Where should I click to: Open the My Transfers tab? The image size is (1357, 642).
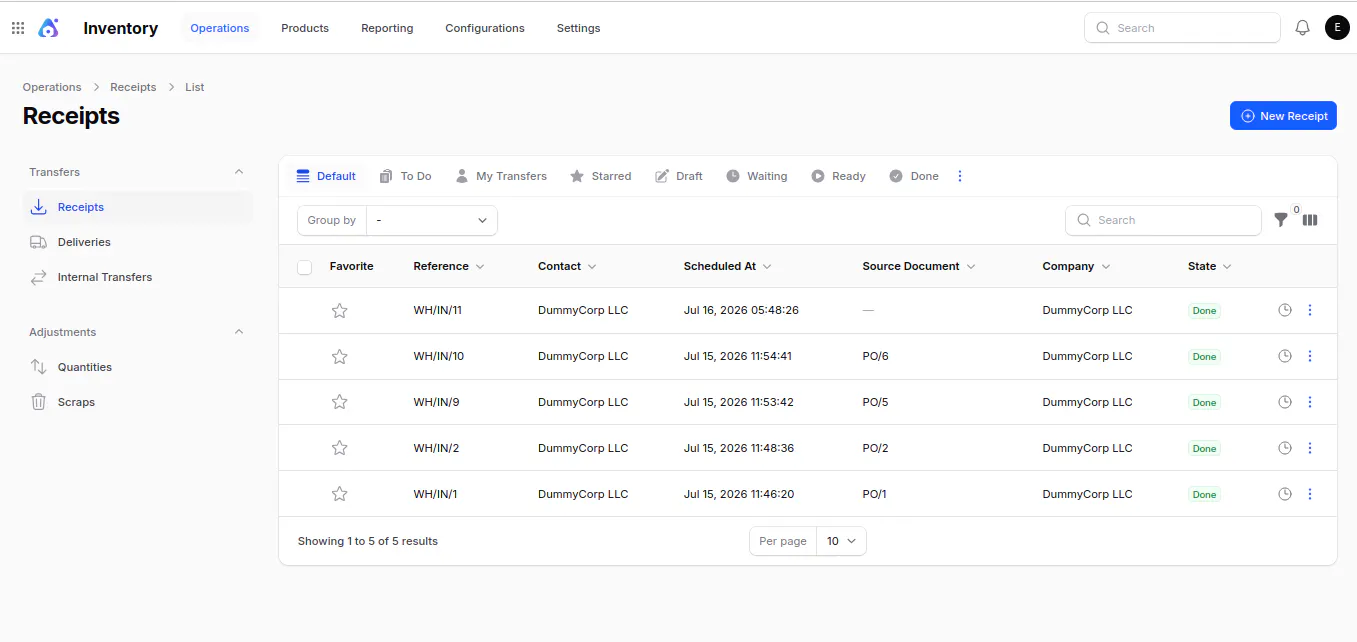(x=501, y=176)
